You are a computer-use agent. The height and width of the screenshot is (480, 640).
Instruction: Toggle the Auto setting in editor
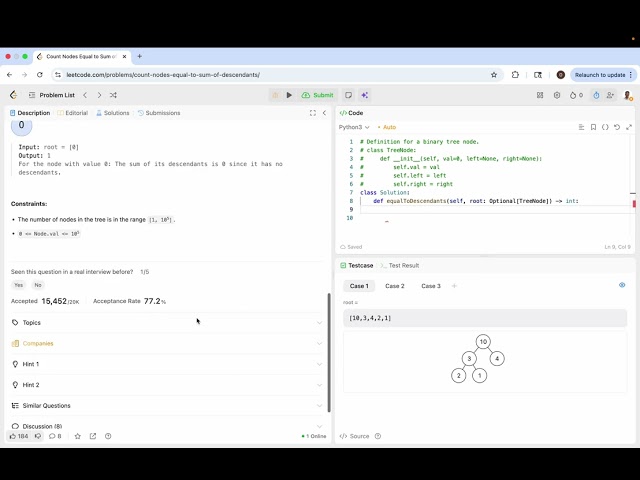tap(387, 127)
